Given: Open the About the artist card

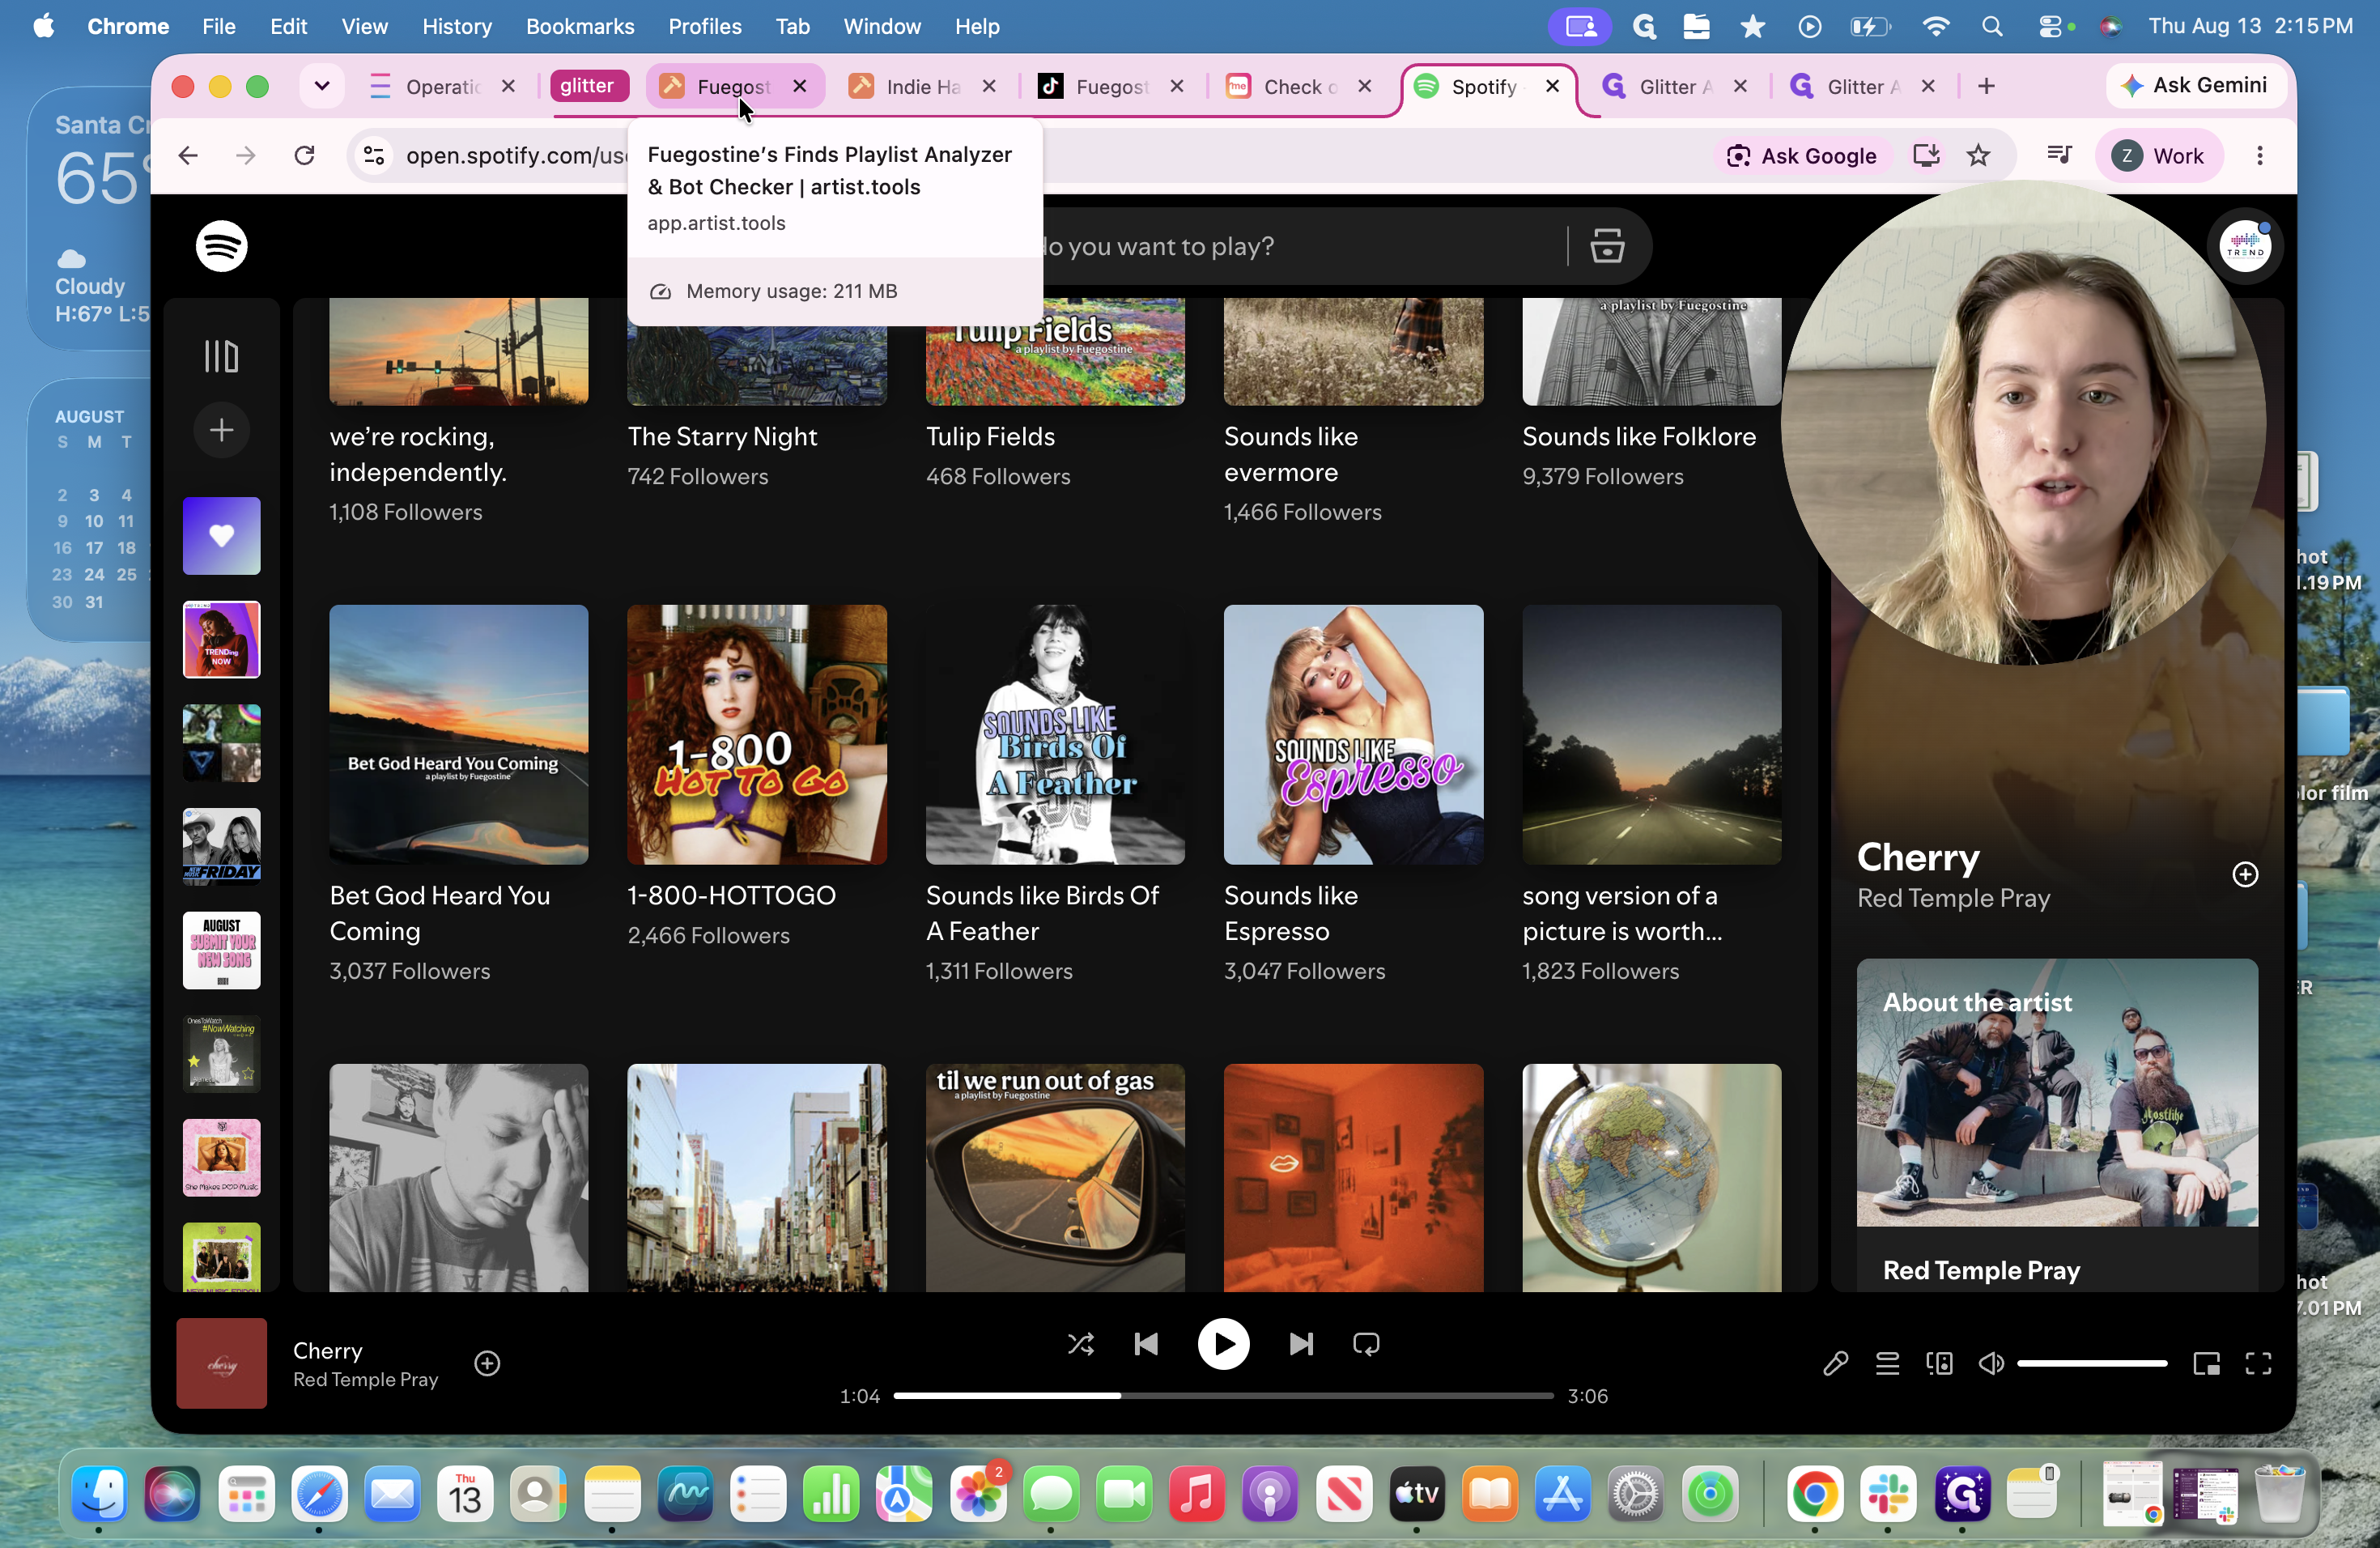Looking at the screenshot, I should pos(2057,1125).
